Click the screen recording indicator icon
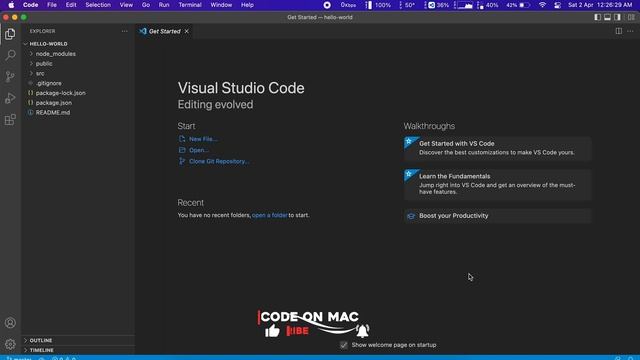 [x=327, y=5]
